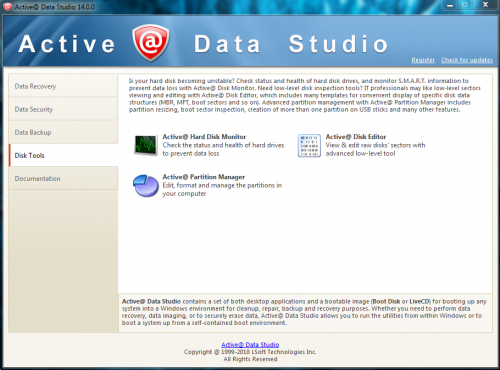Viewport: 500px width, 370px height.
Task: Go to the Documentation tab
Action: [x=63, y=178]
